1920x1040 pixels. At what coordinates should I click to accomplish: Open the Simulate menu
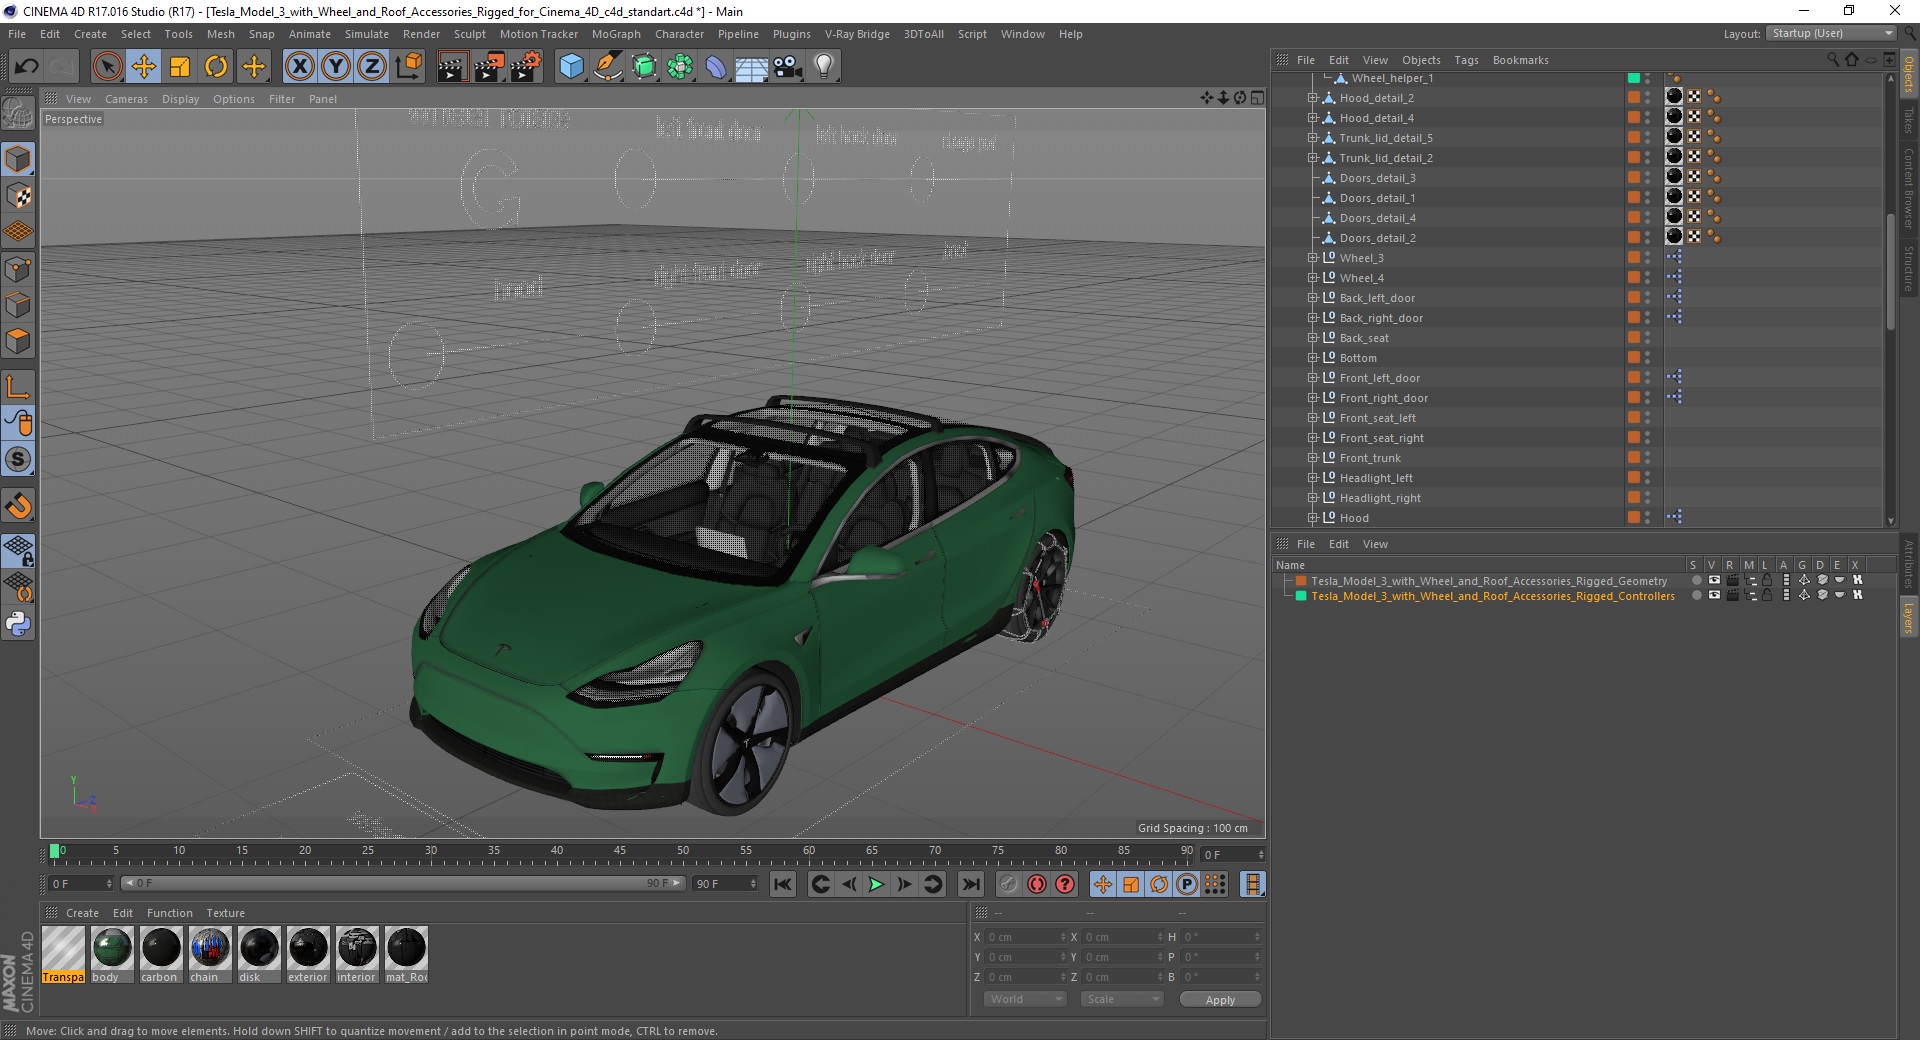[367, 34]
